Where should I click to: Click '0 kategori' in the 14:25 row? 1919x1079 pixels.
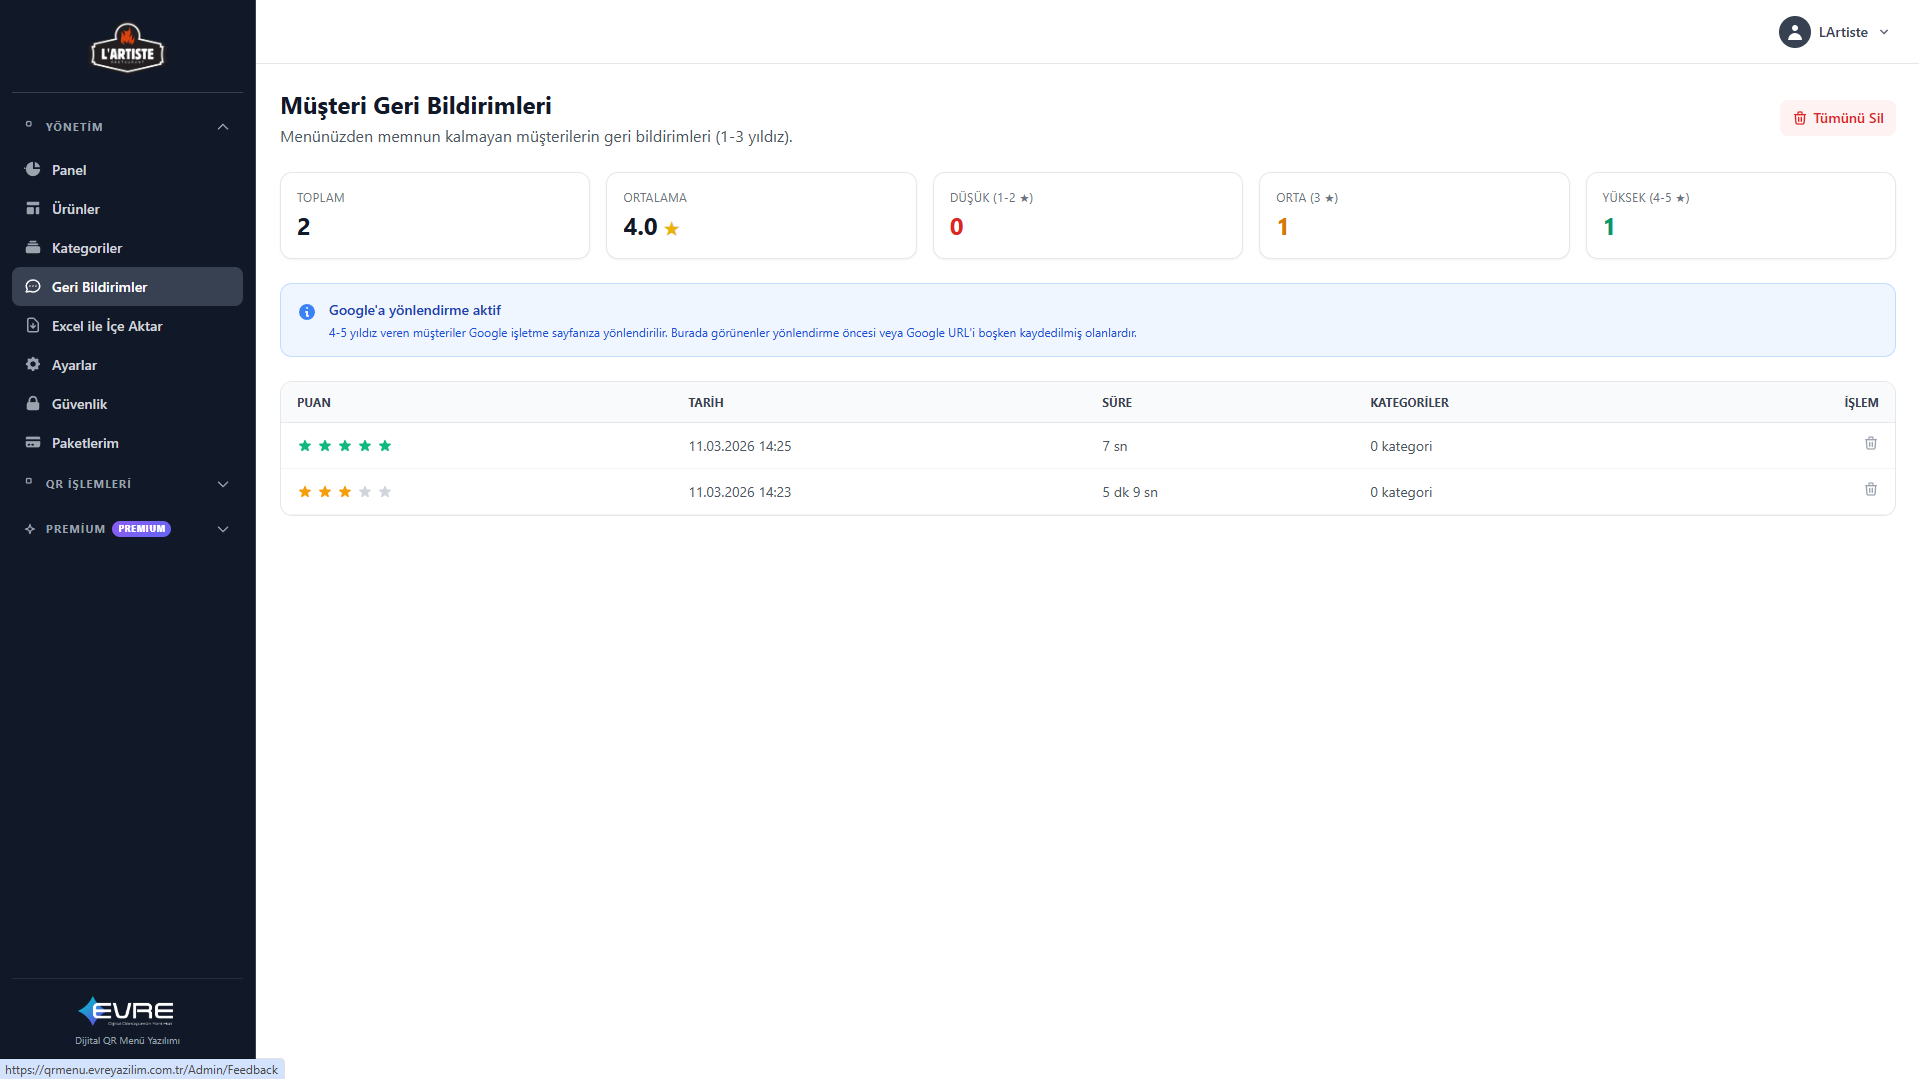click(1401, 446)
